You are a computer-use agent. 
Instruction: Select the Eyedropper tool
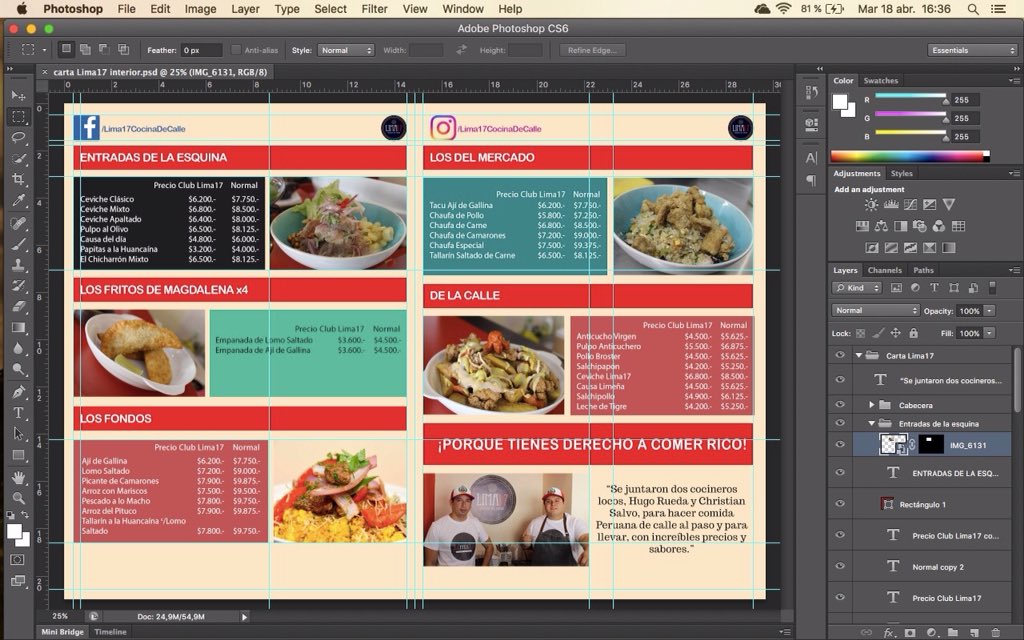[18, 200]
